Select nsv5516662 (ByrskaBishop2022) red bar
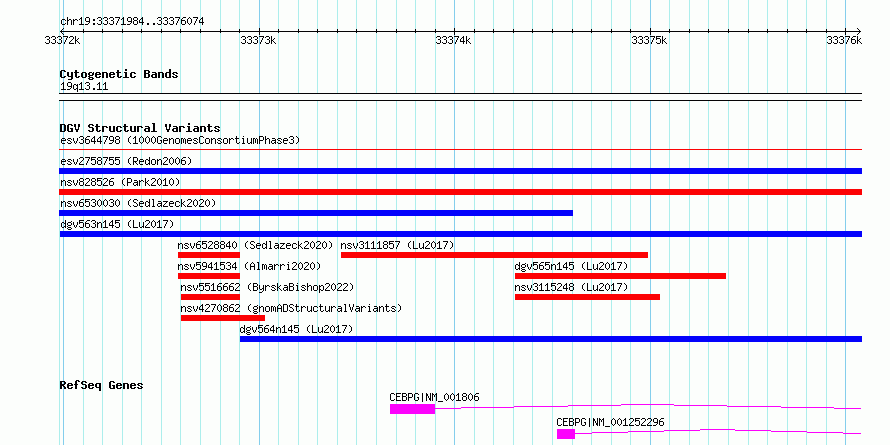The height and width of the screenshot is (445, 890). click(211, 297)
